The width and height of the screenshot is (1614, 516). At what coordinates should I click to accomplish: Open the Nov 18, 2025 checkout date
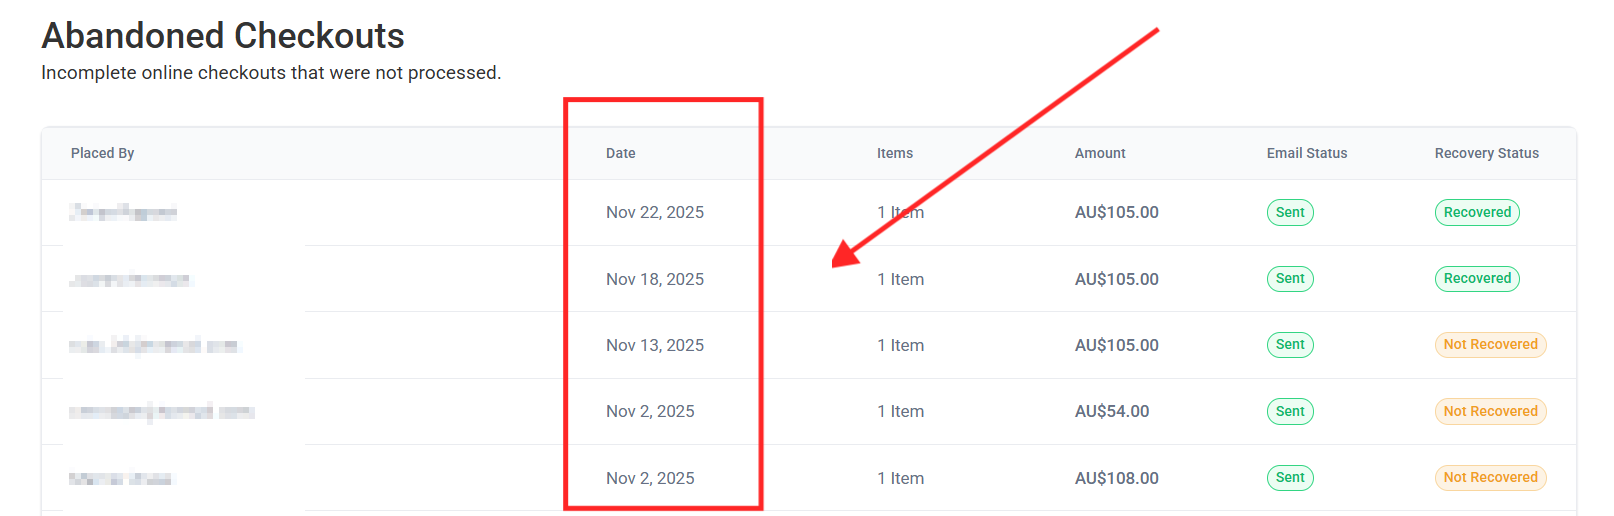click(x=654, y=279)
